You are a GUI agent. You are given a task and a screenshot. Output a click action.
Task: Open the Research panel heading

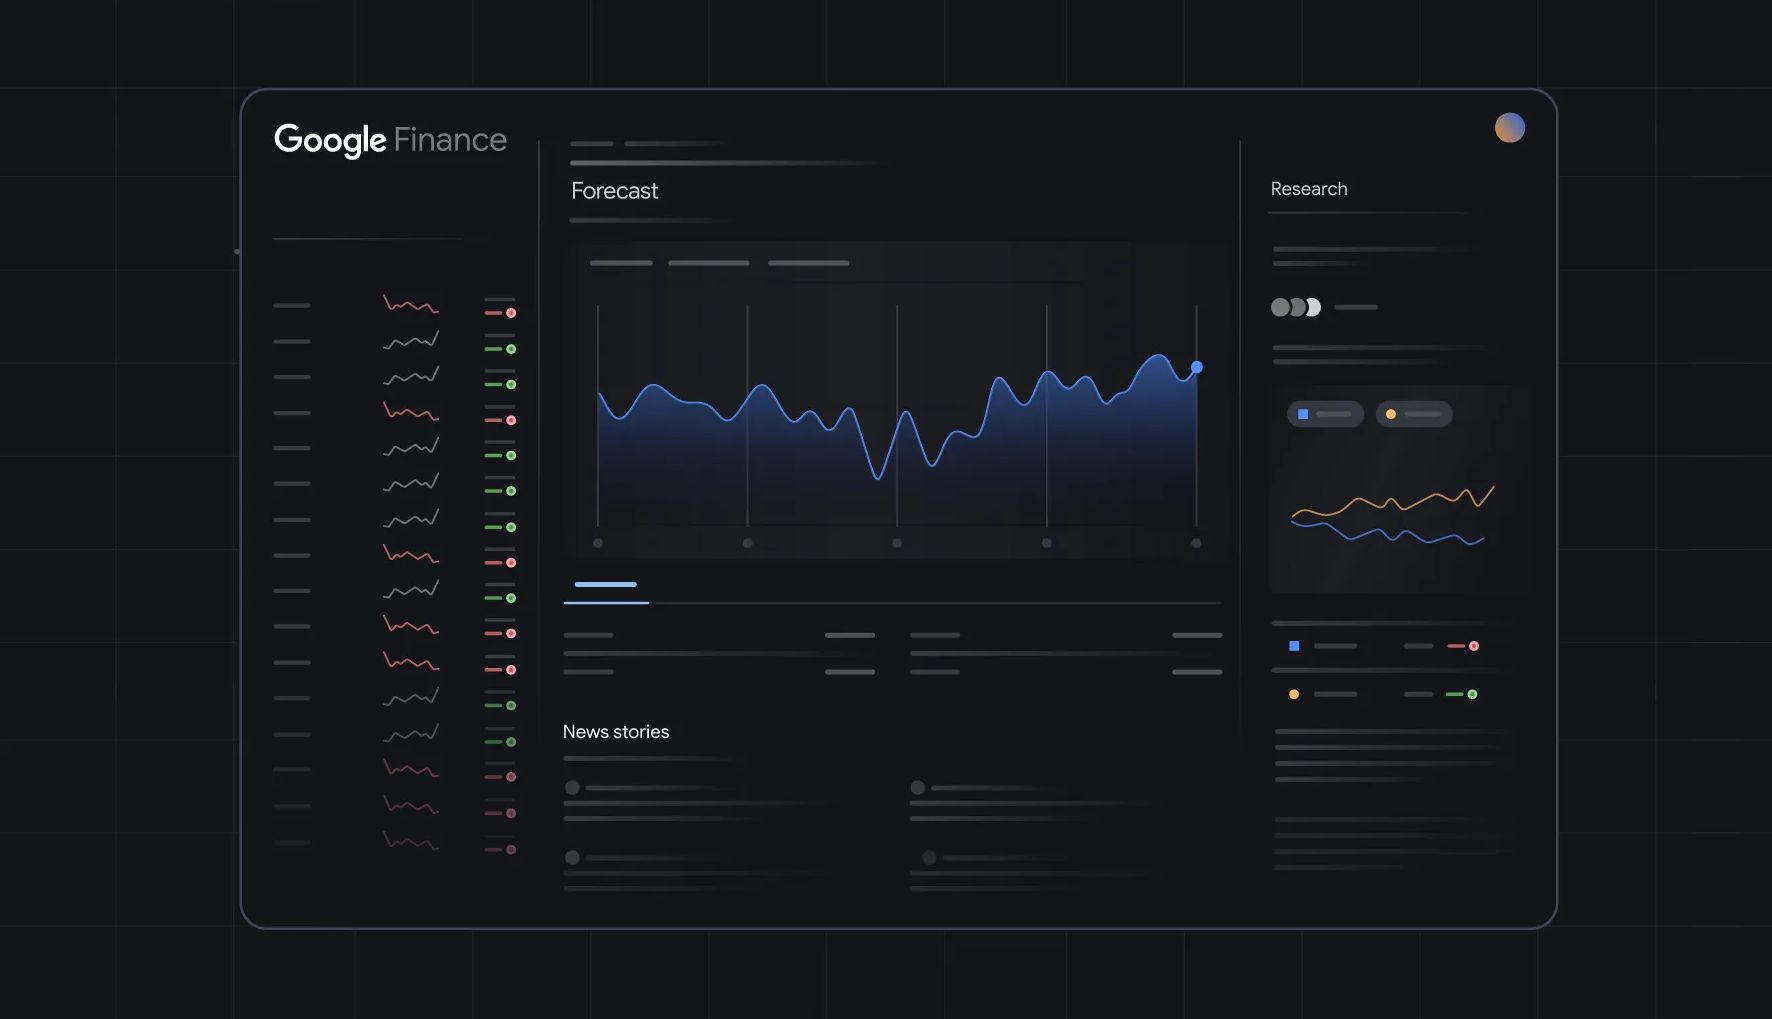point(1308,189)
